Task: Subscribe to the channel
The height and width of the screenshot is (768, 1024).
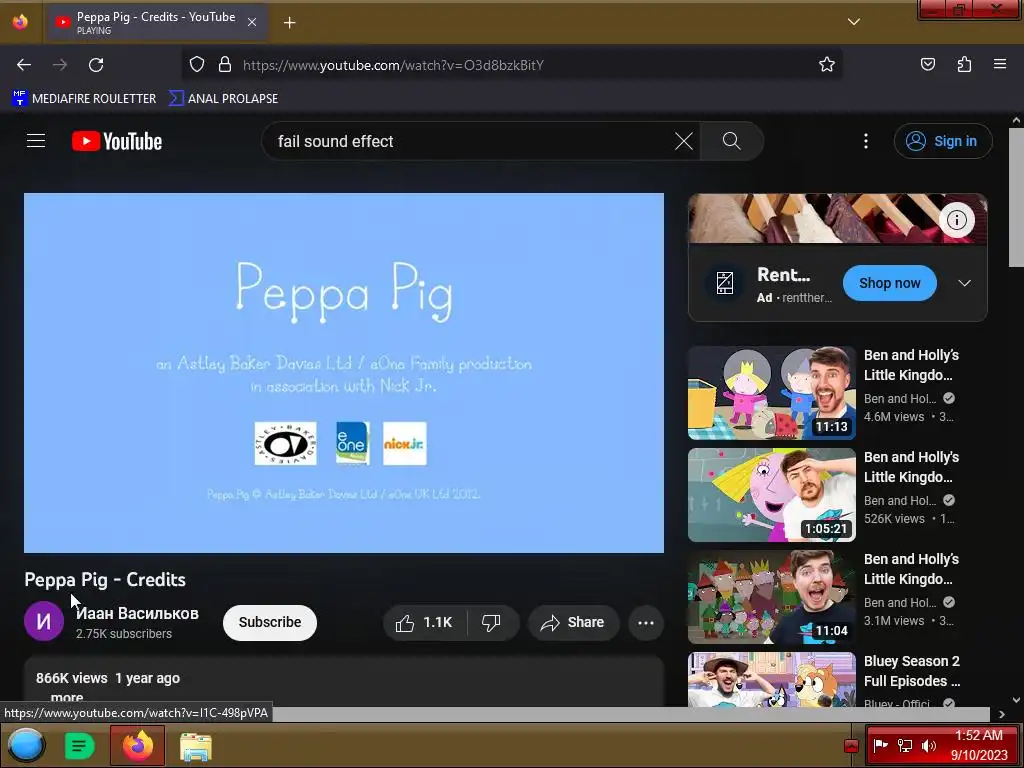Action: click(x=270, y=622)
